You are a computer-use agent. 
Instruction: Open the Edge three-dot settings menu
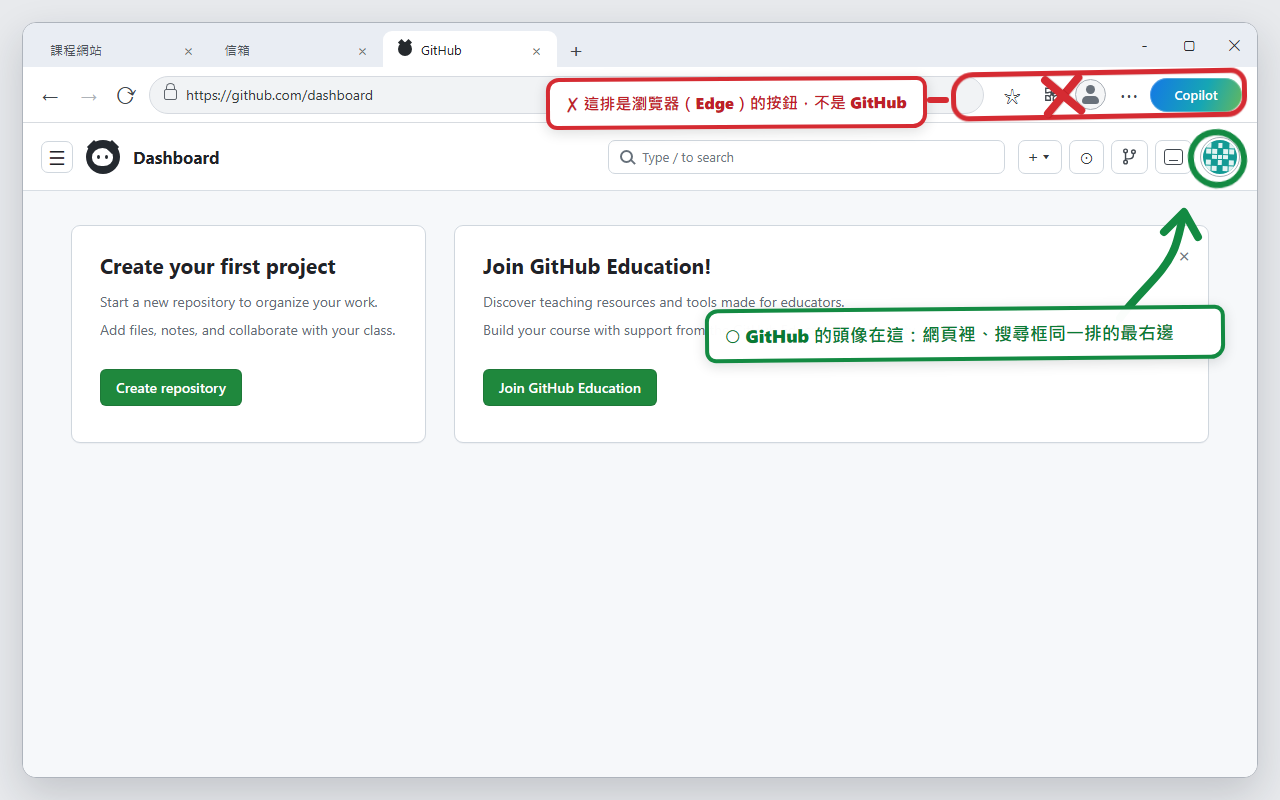pyautogui.click(x=1129, y=96)
